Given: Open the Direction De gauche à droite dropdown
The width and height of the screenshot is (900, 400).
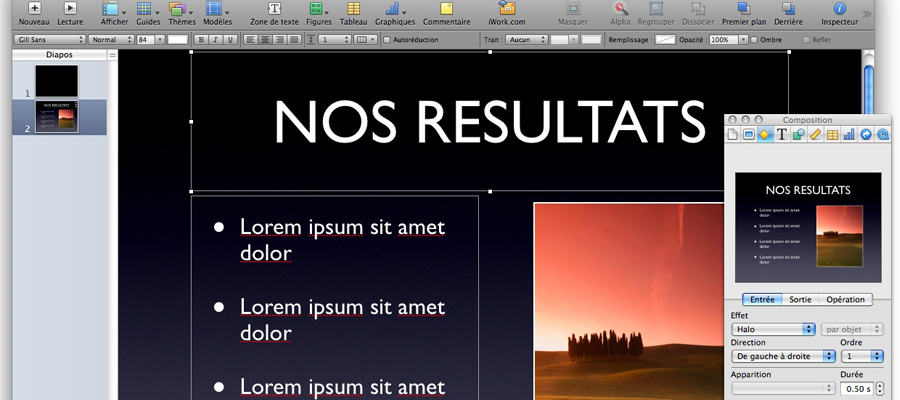Looking at the screenshot, I should pos(783,356).
